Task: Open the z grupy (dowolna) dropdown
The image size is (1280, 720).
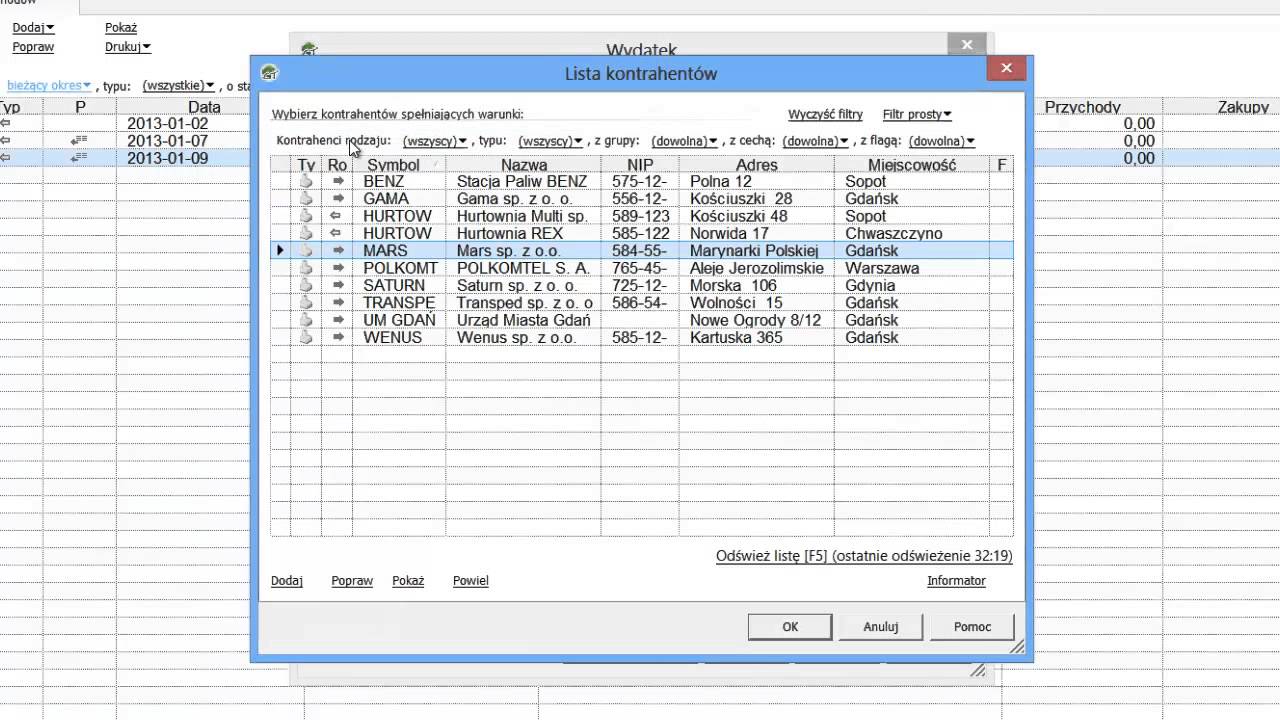Action: [684, 142]
